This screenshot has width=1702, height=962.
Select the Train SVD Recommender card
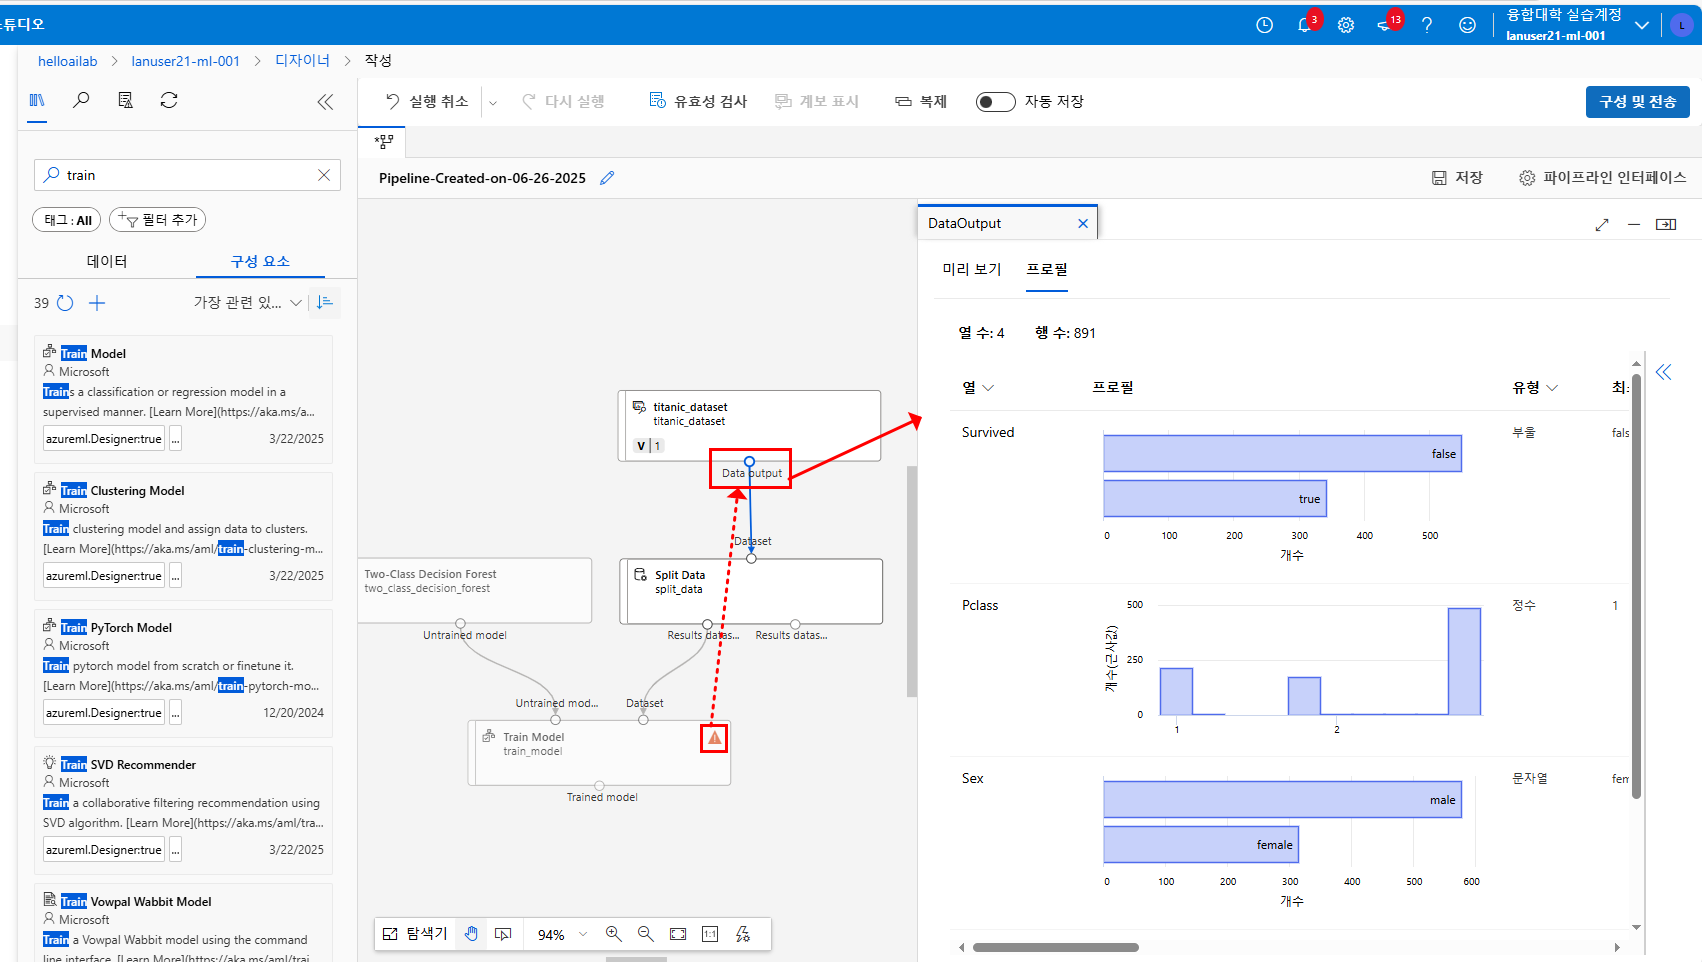point(184,809)
